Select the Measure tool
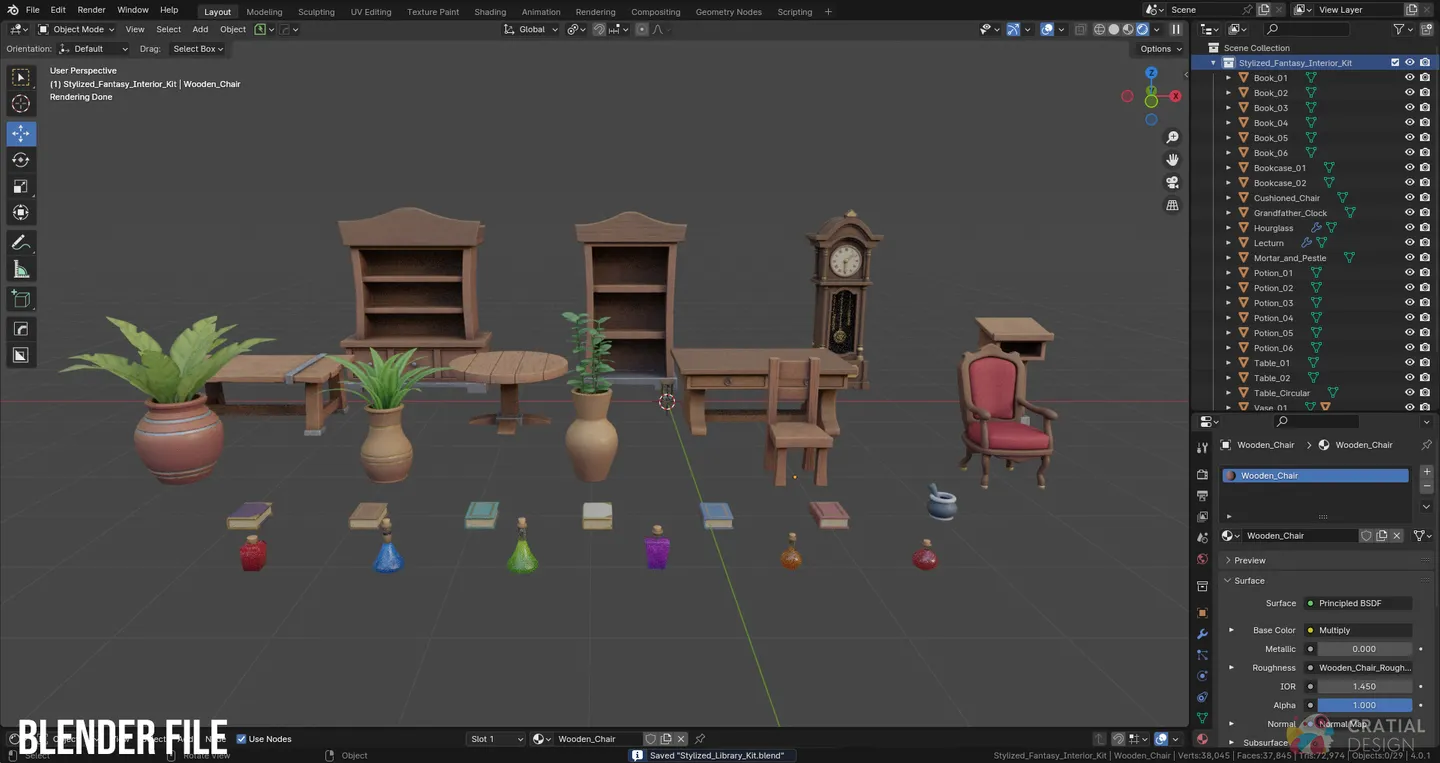 (x=21, y=269)
